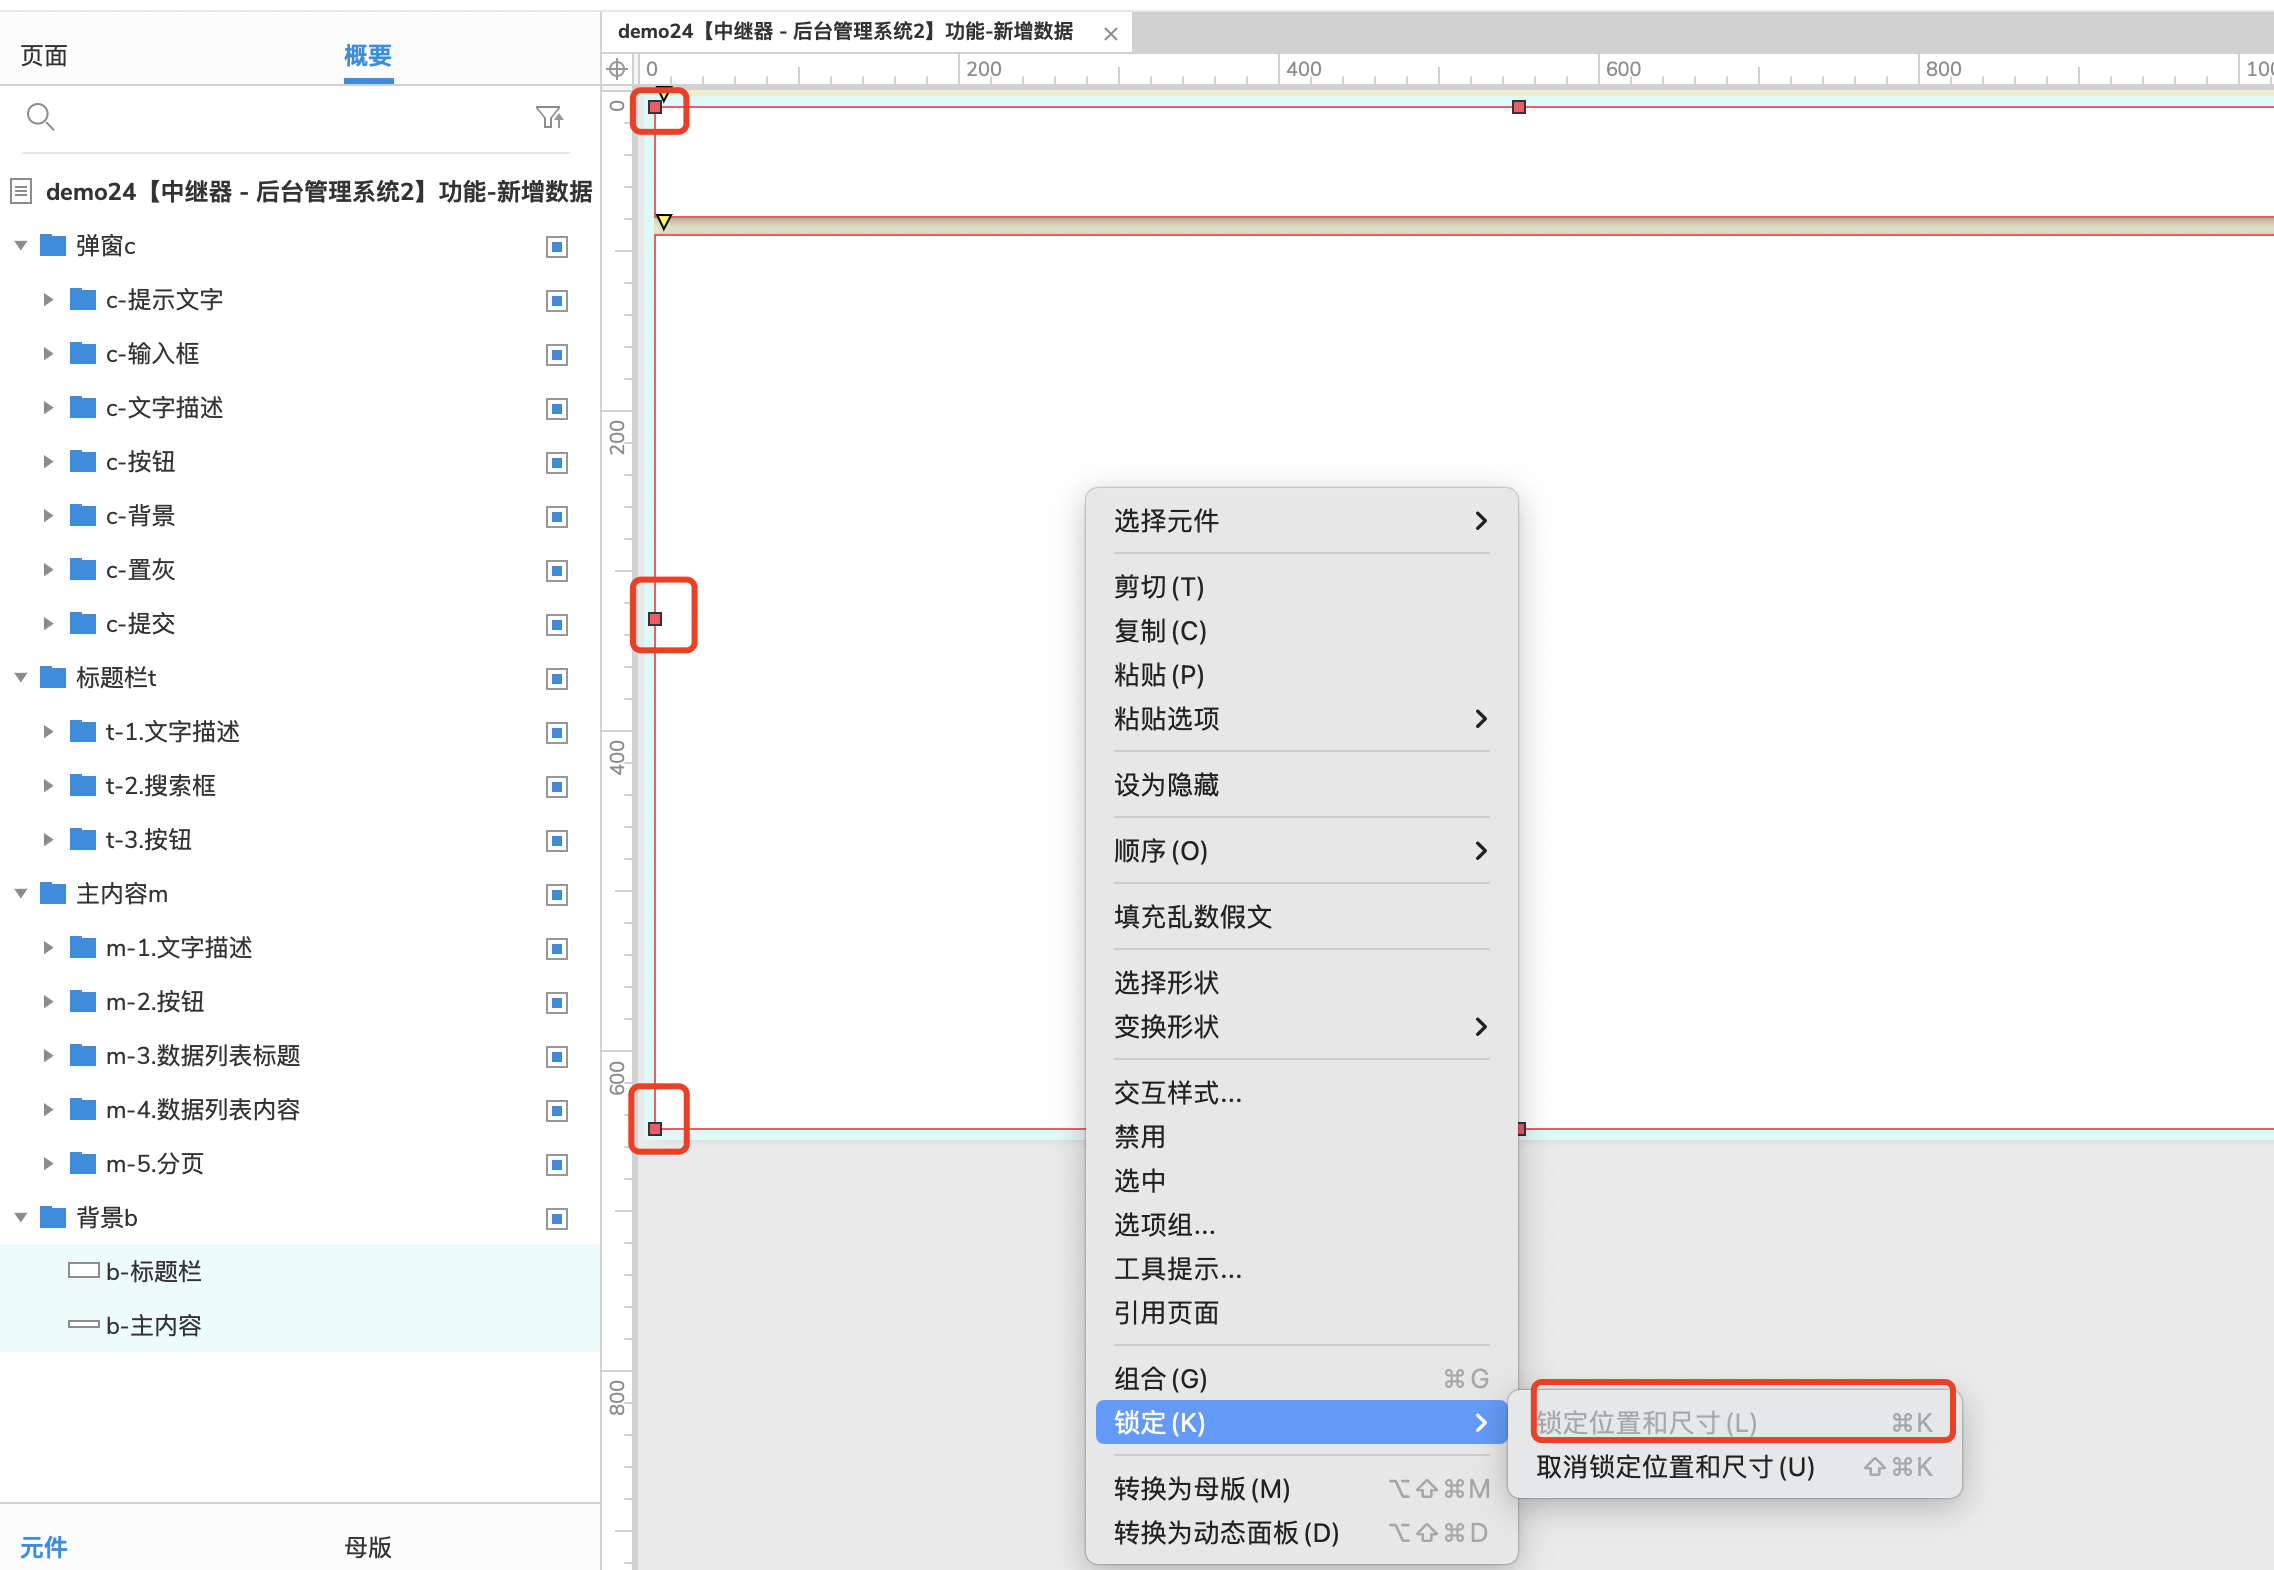Expand the t-1.文字描述 folder arrow
Image resolution: width=2274 pixels, height=1570 pixels.
(x=47, y=731)
